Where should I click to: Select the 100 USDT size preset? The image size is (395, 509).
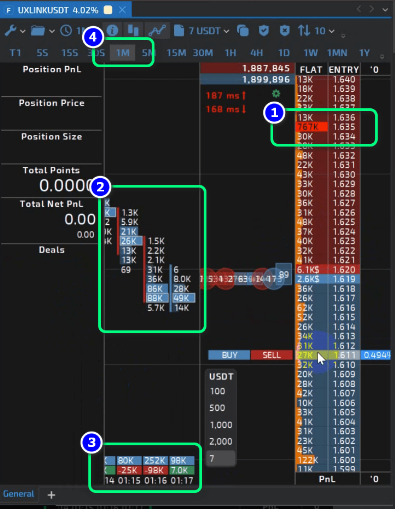pyautogui.click(x=217, y=391)
